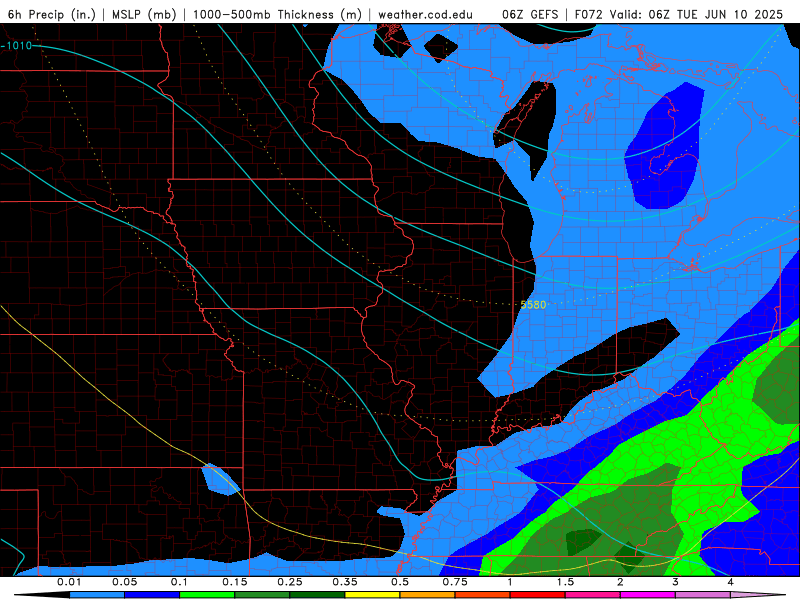Click the yellow 0.35–0.5 color bar segment
The image size is (800, 600).
pyautogui.click(x=372, y=595)
